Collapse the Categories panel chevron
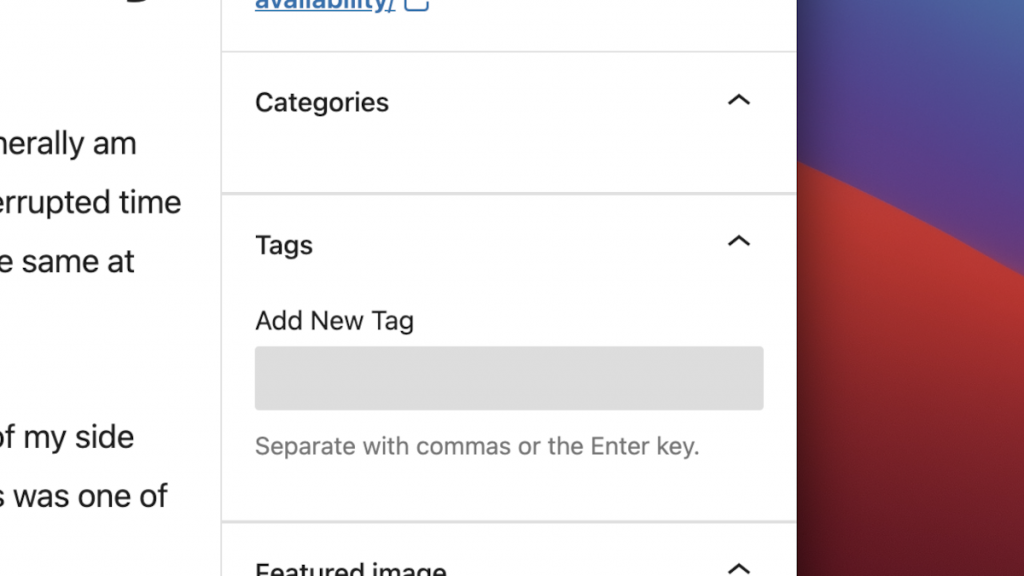 (738, 100)
